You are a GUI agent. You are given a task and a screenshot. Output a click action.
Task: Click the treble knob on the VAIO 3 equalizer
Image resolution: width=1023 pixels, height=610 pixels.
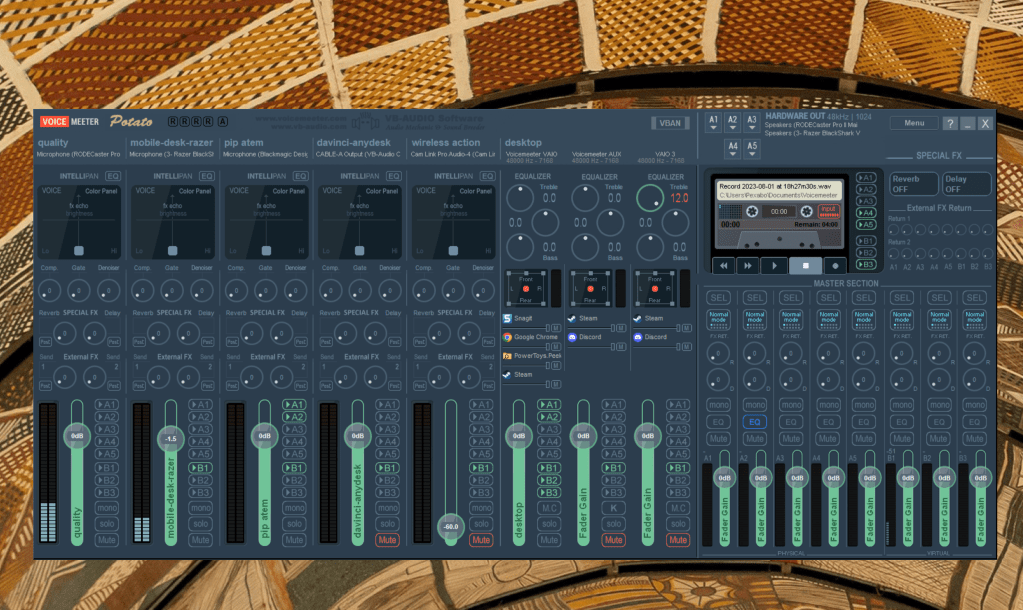[650, 198]
